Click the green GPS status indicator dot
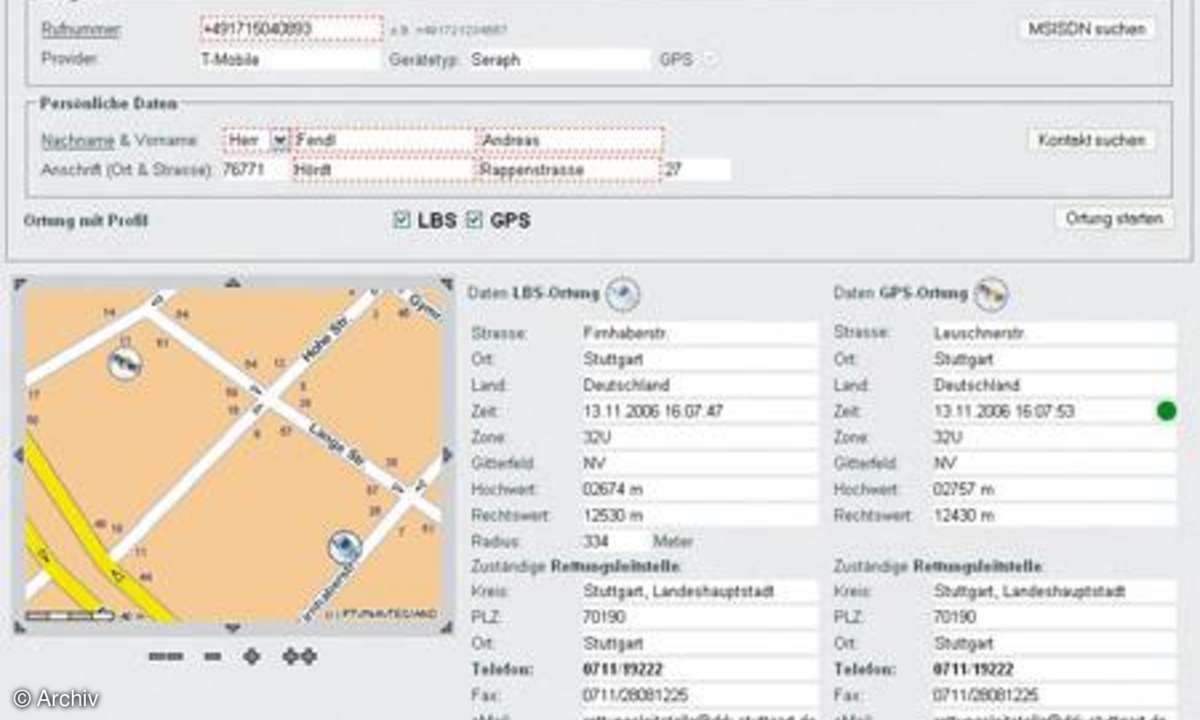 (1166, 411)
